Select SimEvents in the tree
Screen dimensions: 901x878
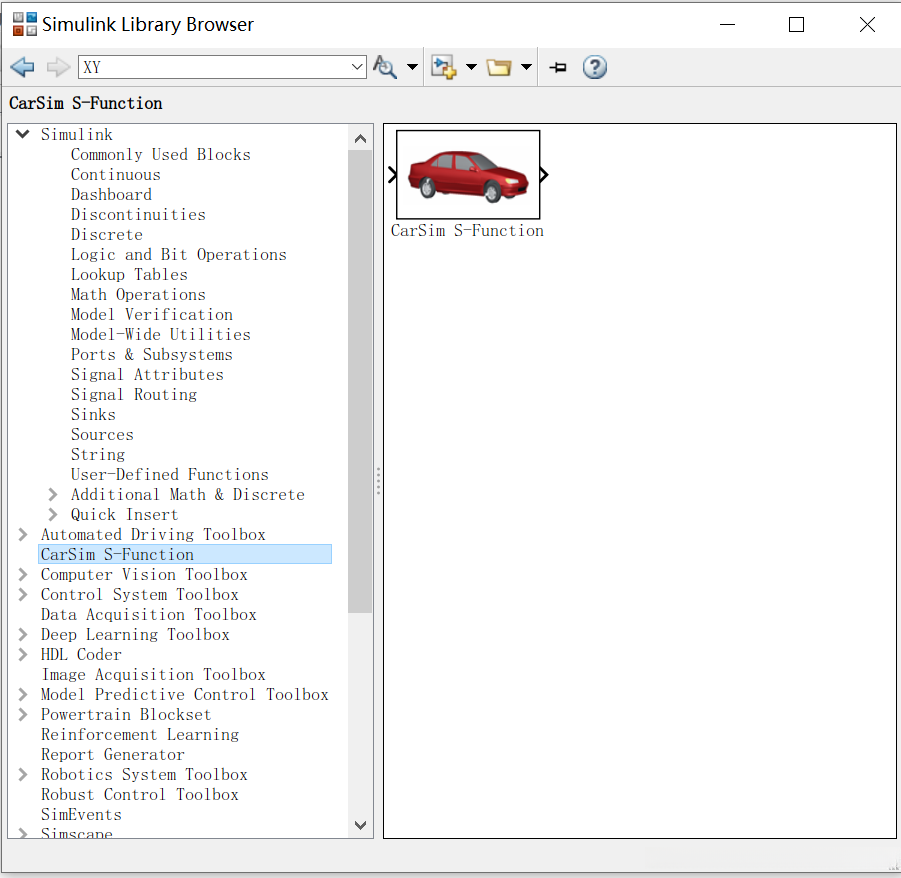point(81,815)
